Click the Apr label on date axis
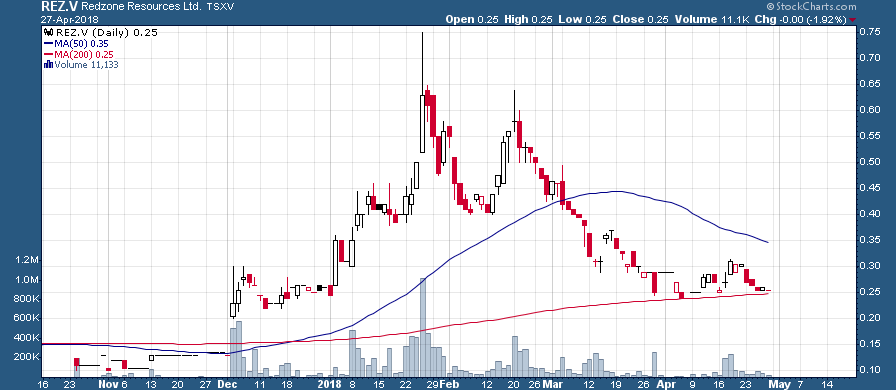Viewport: 896px width, 390px height. pyautogui.click(x=665, y=384)
